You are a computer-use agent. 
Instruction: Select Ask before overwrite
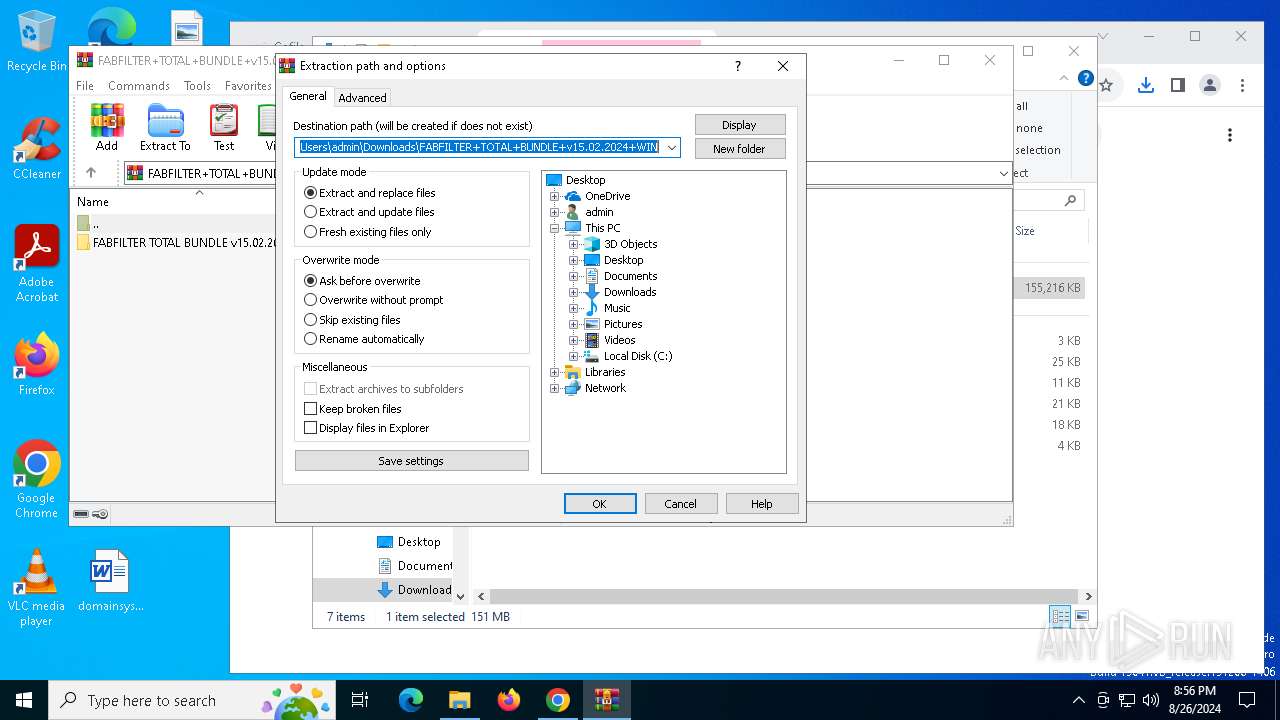pyautogui.click(x=362, y=281)
